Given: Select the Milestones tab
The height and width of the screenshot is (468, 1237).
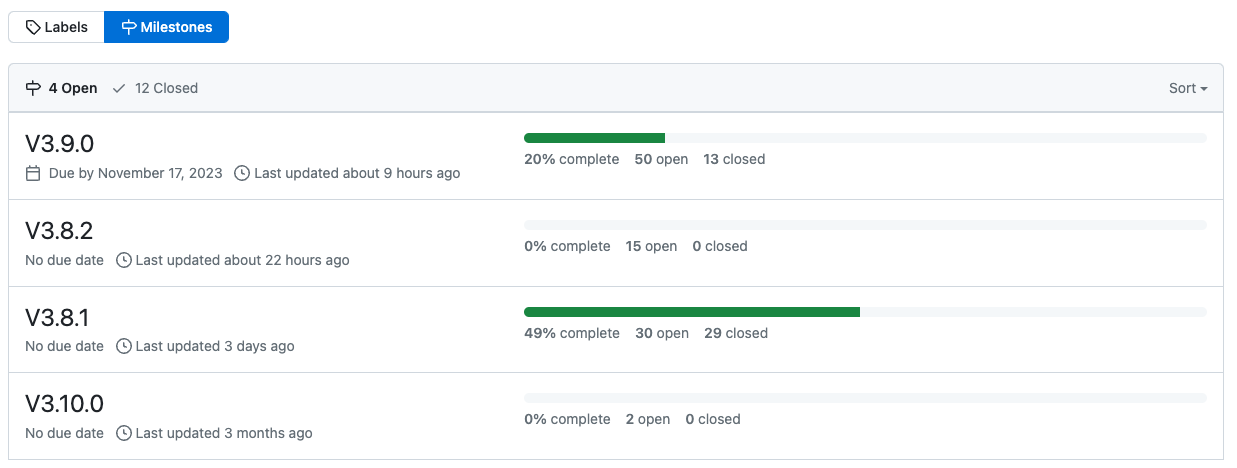Looking at the screenshot, I should click(166, 28).
